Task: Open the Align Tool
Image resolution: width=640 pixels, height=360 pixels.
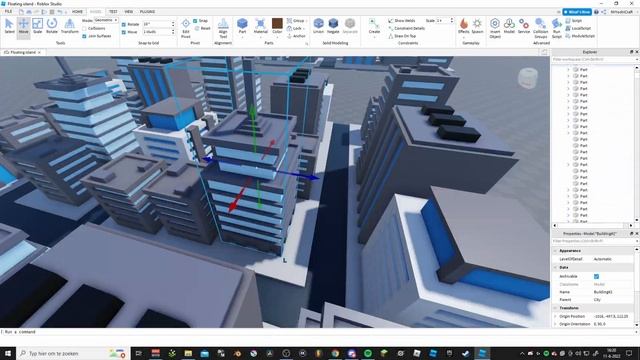Action: [223, 28]
